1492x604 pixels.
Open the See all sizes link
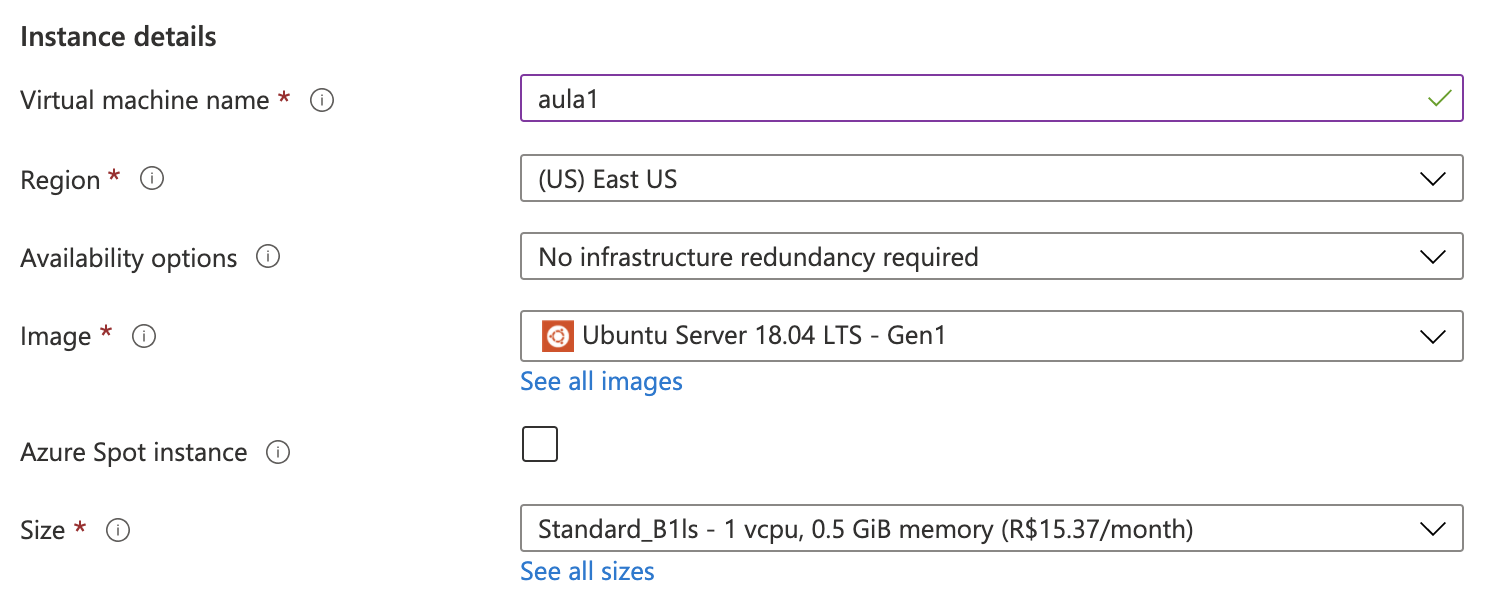(587, 572)
